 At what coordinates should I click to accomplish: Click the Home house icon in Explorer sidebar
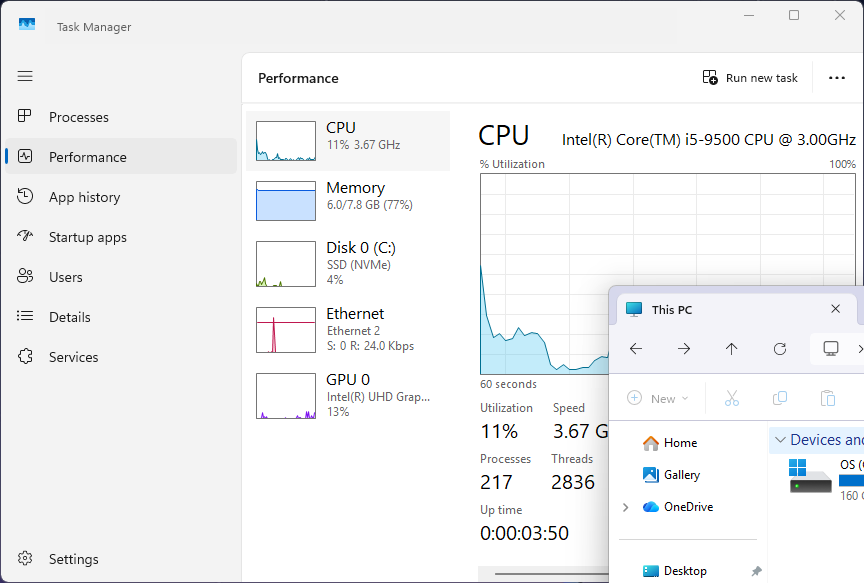click(x=651, y=443)
